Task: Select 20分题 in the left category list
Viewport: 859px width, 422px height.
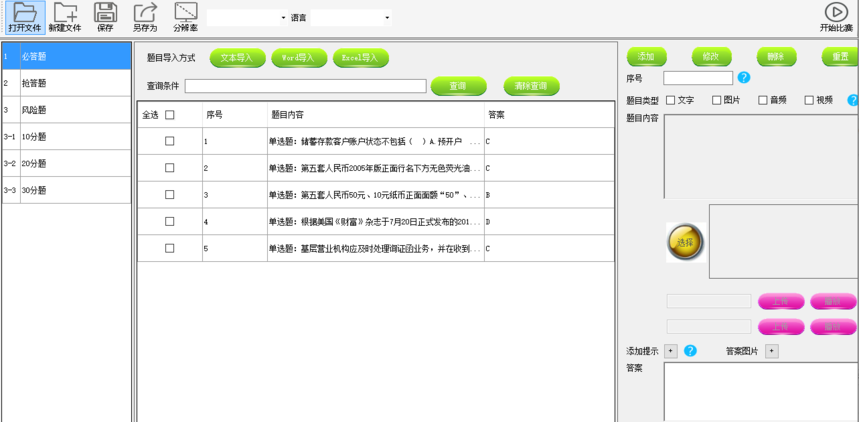Action: click(x=66, y=163)
